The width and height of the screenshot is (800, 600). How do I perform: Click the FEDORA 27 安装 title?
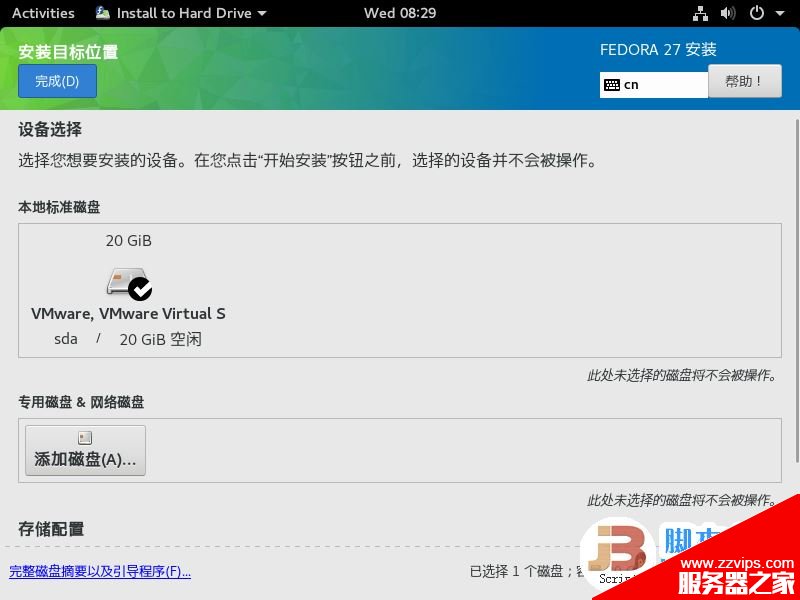[658, 49]
